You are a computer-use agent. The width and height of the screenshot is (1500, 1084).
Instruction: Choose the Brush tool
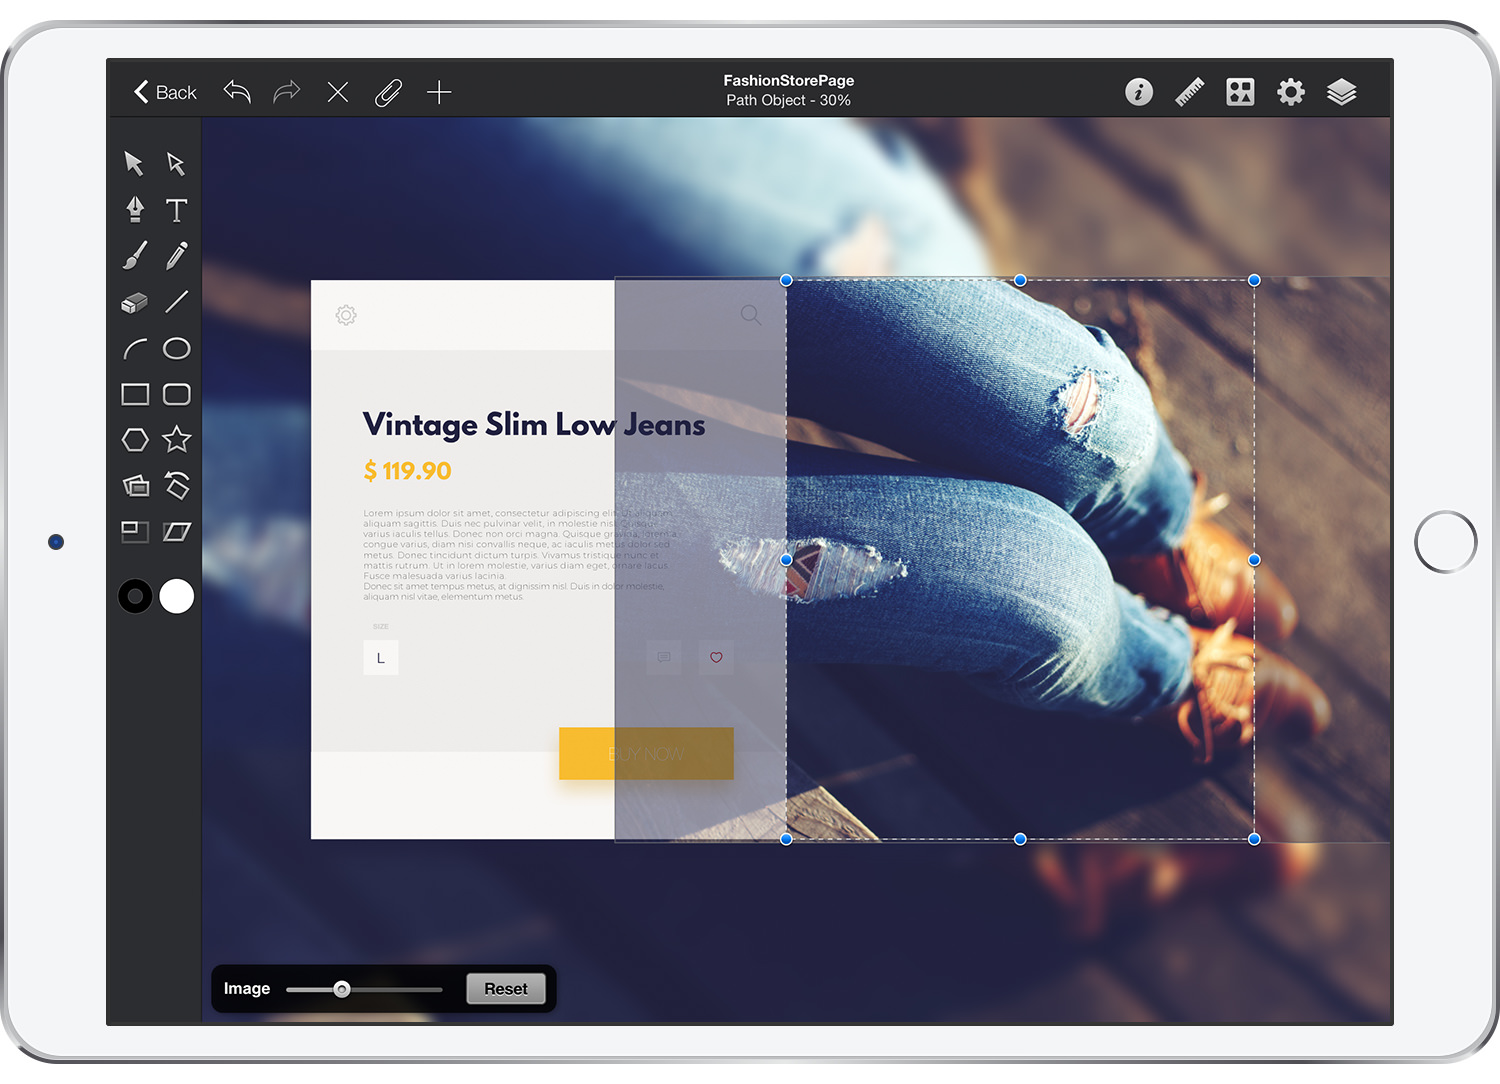point(135,256)
